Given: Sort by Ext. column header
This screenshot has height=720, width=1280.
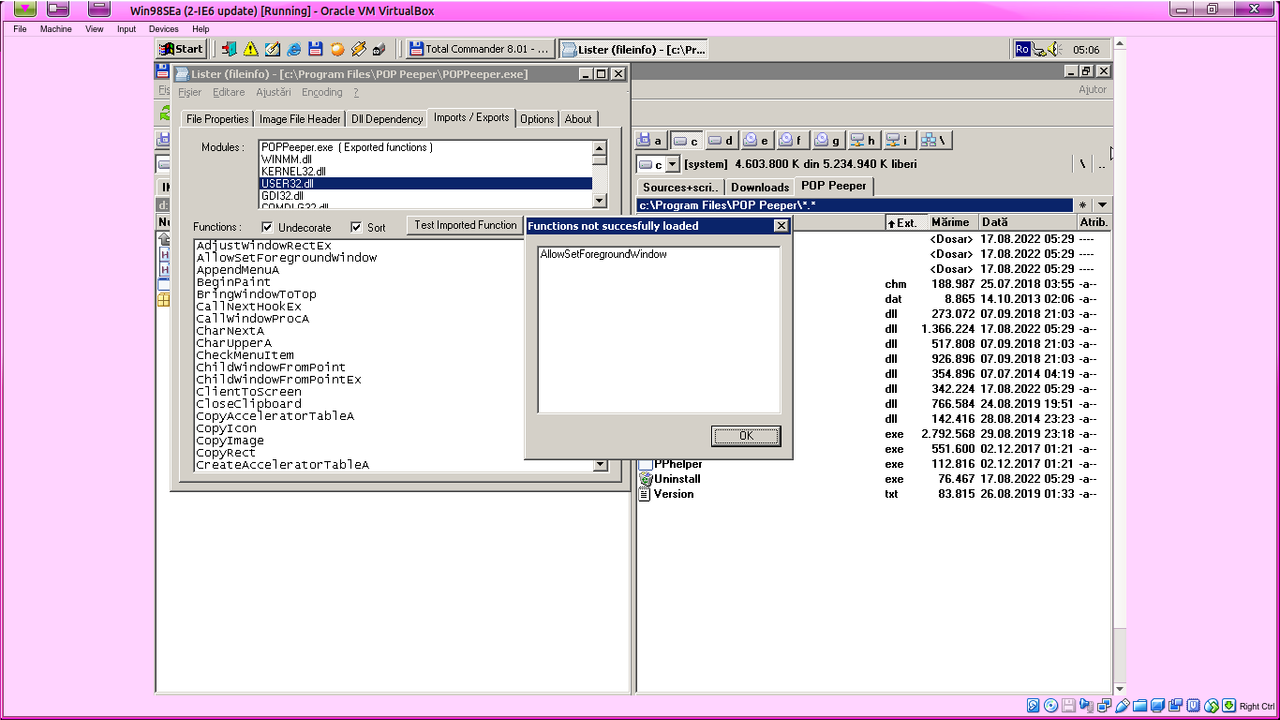Looking at the screenshot, I should (905, 222).
